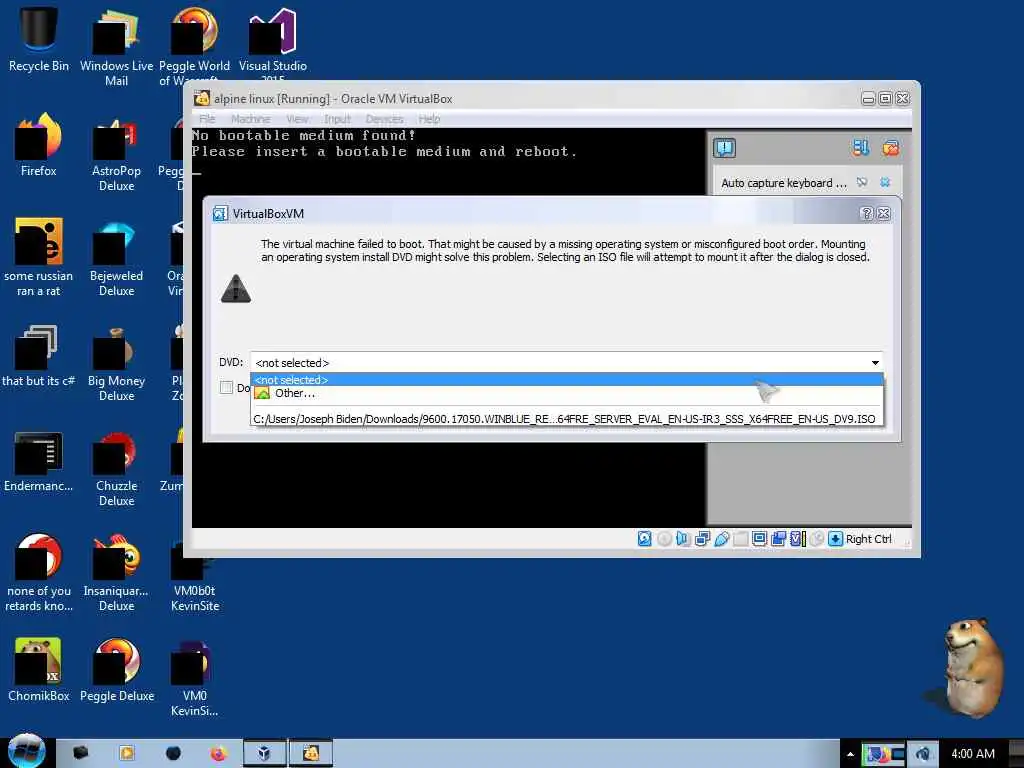
Task: Open the Help menu
Action: click(x=429, y=119)
